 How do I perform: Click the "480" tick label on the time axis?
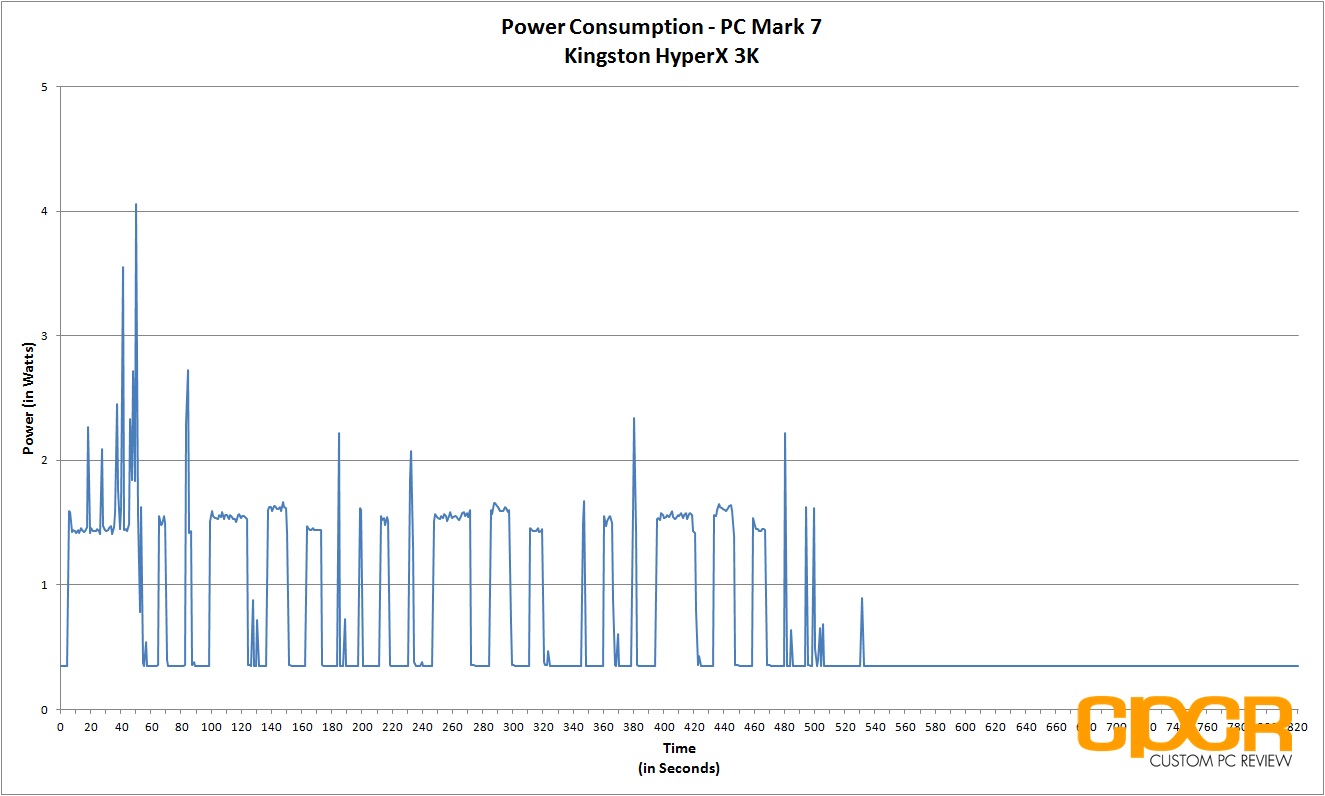click(785, 727)
